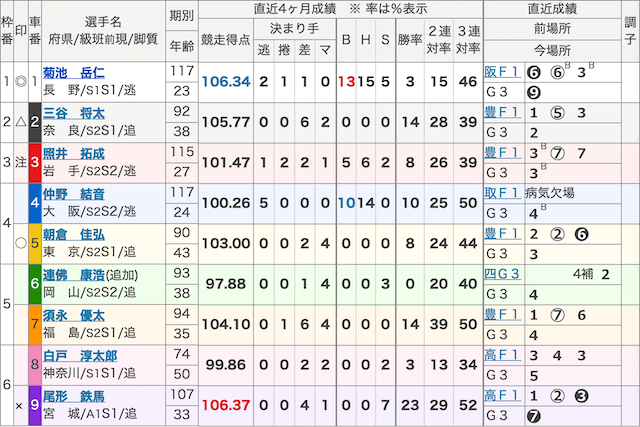Open rider 連佛 康浩 profile link
640x427 pixels.
[x=73, y=275]
